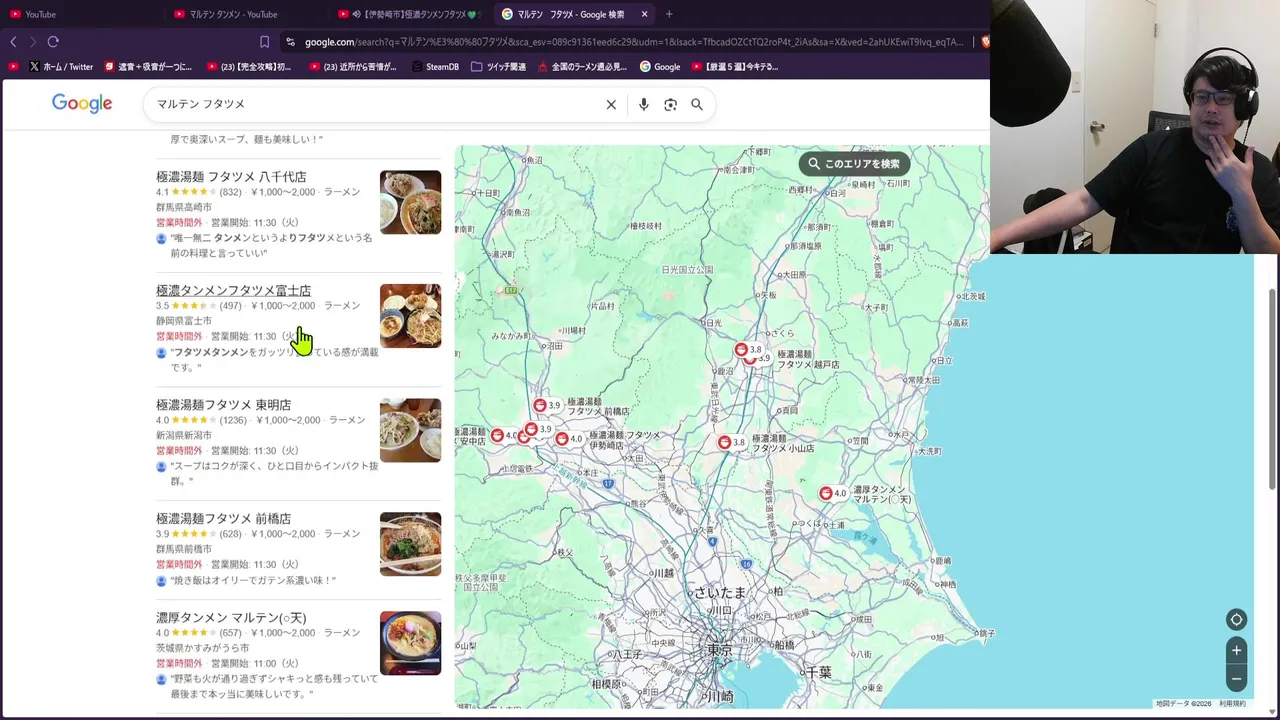This screenshot has height=720, width=1280.
Task: Zoom out on the map
Action: 1236,678
